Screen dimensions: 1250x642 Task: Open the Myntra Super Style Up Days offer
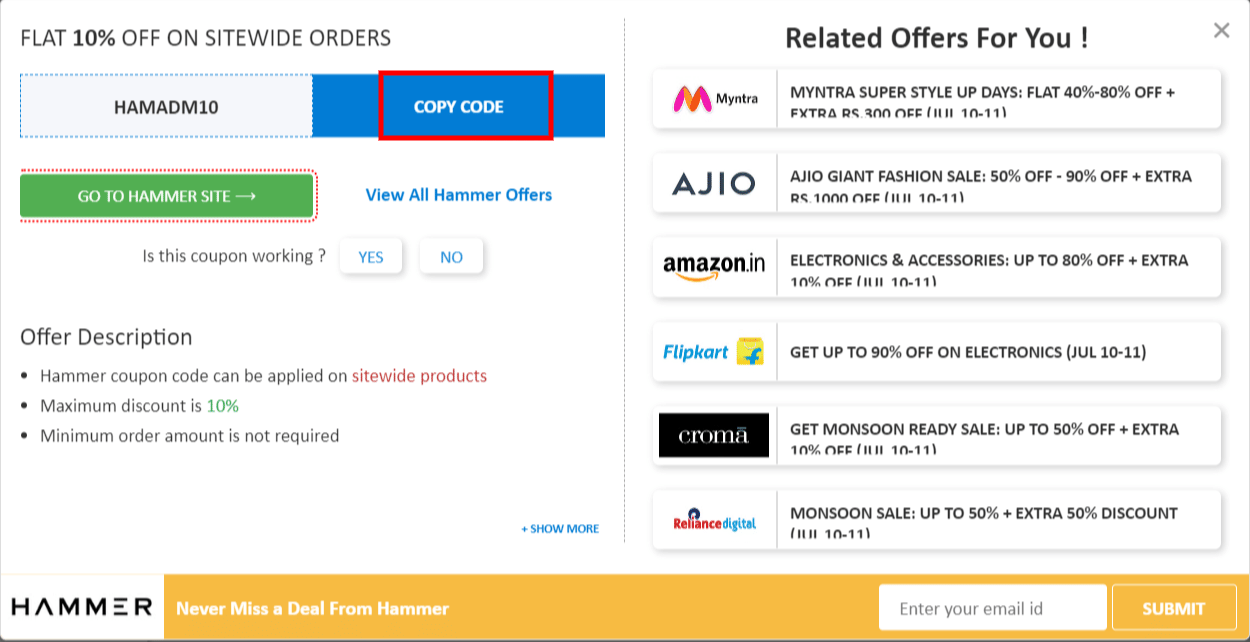tap(990, 98)
